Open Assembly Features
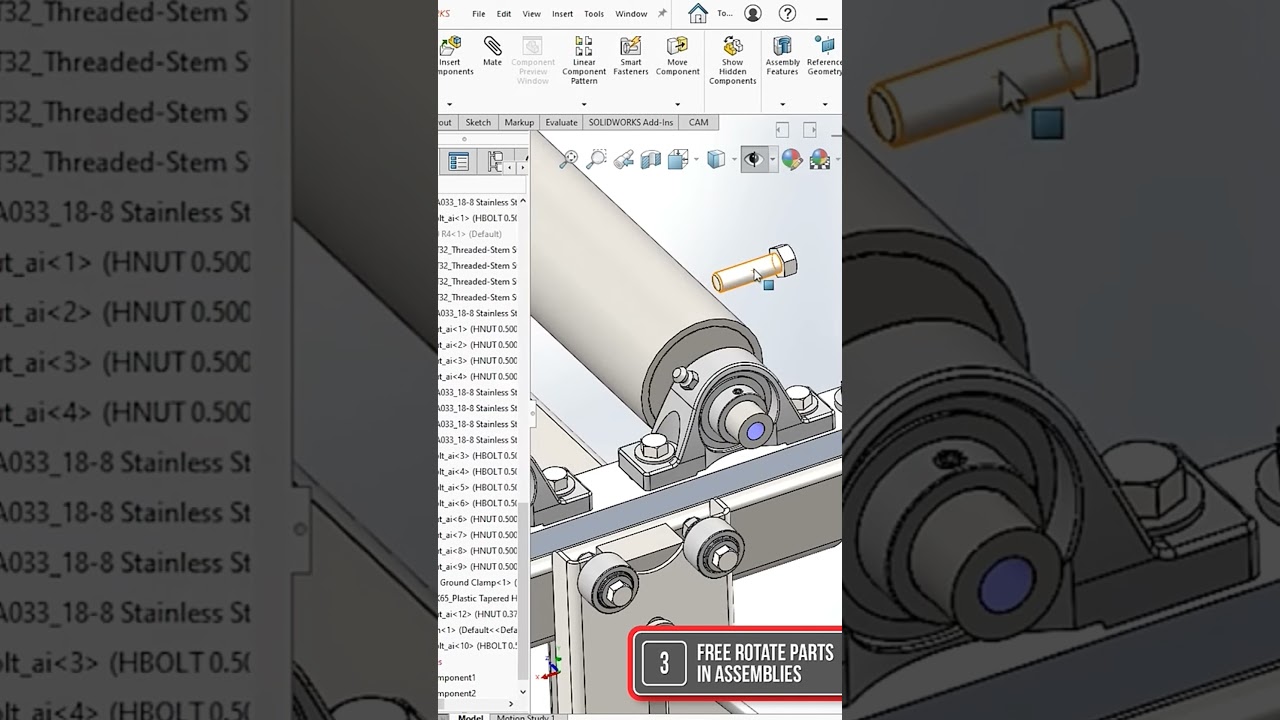This screenshot has height=720, width=1280. click(782, 56)
